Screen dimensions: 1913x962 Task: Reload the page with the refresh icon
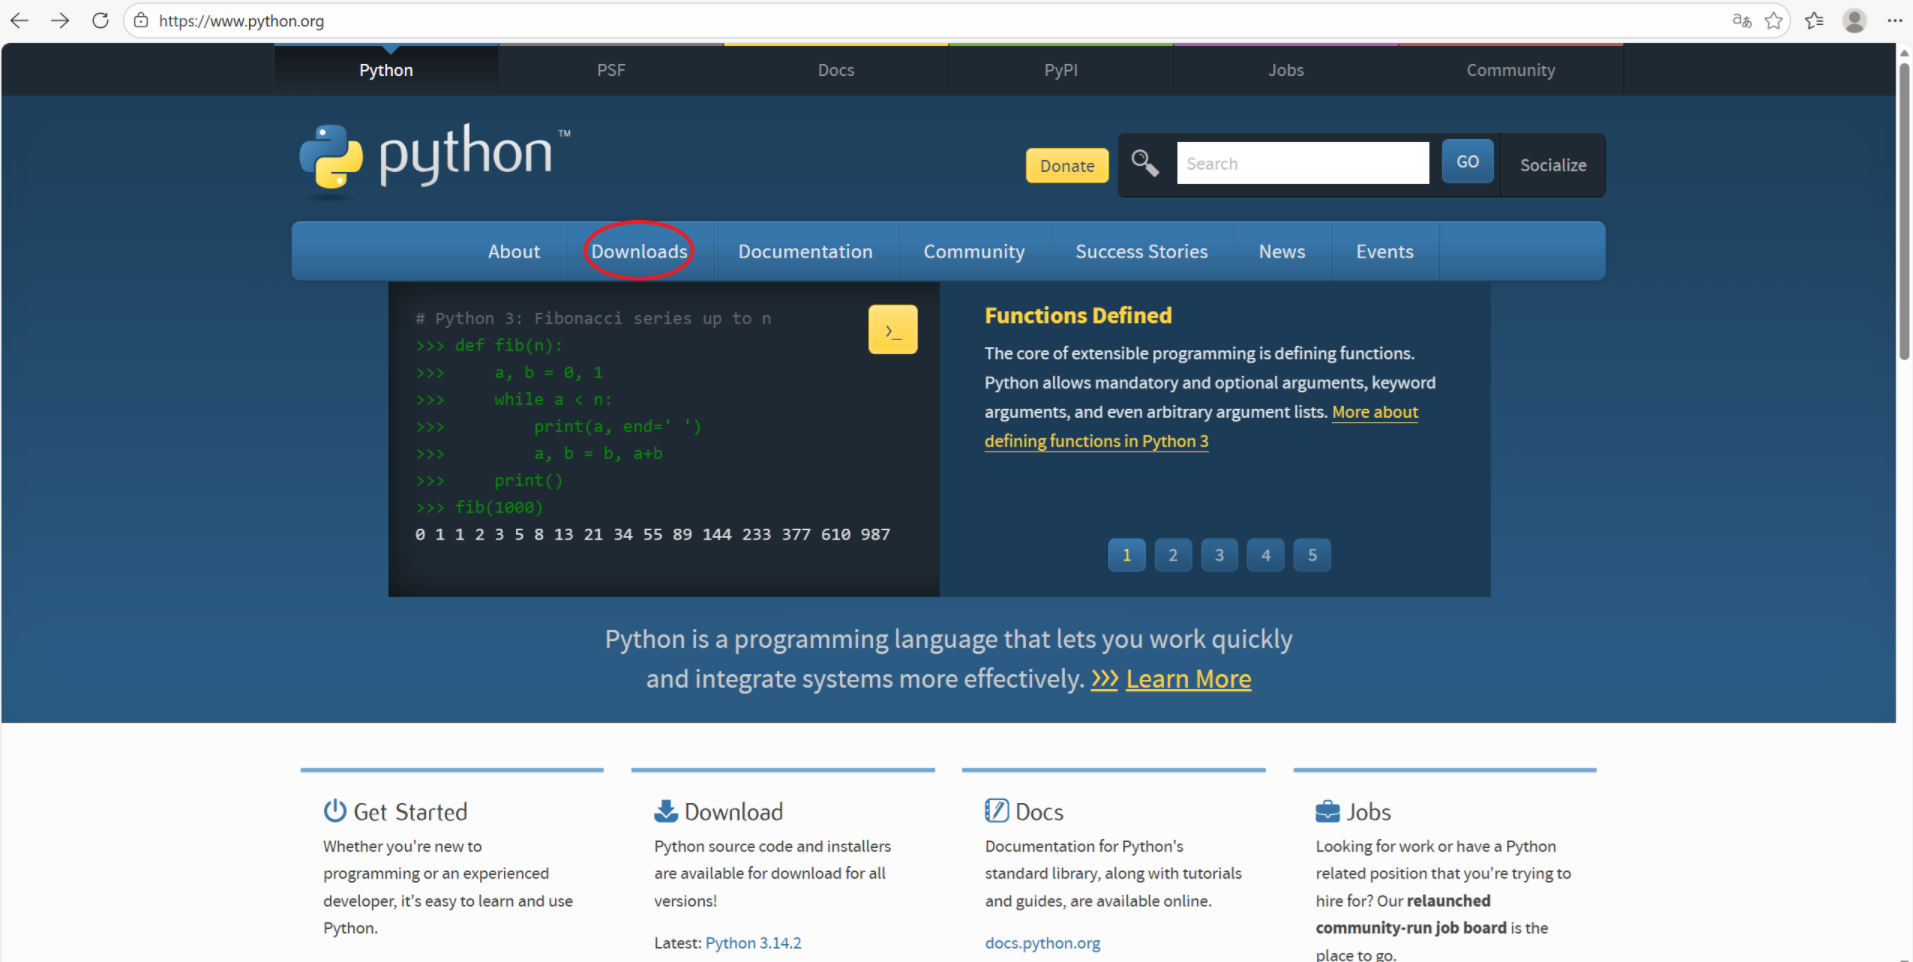click(100, 20)
